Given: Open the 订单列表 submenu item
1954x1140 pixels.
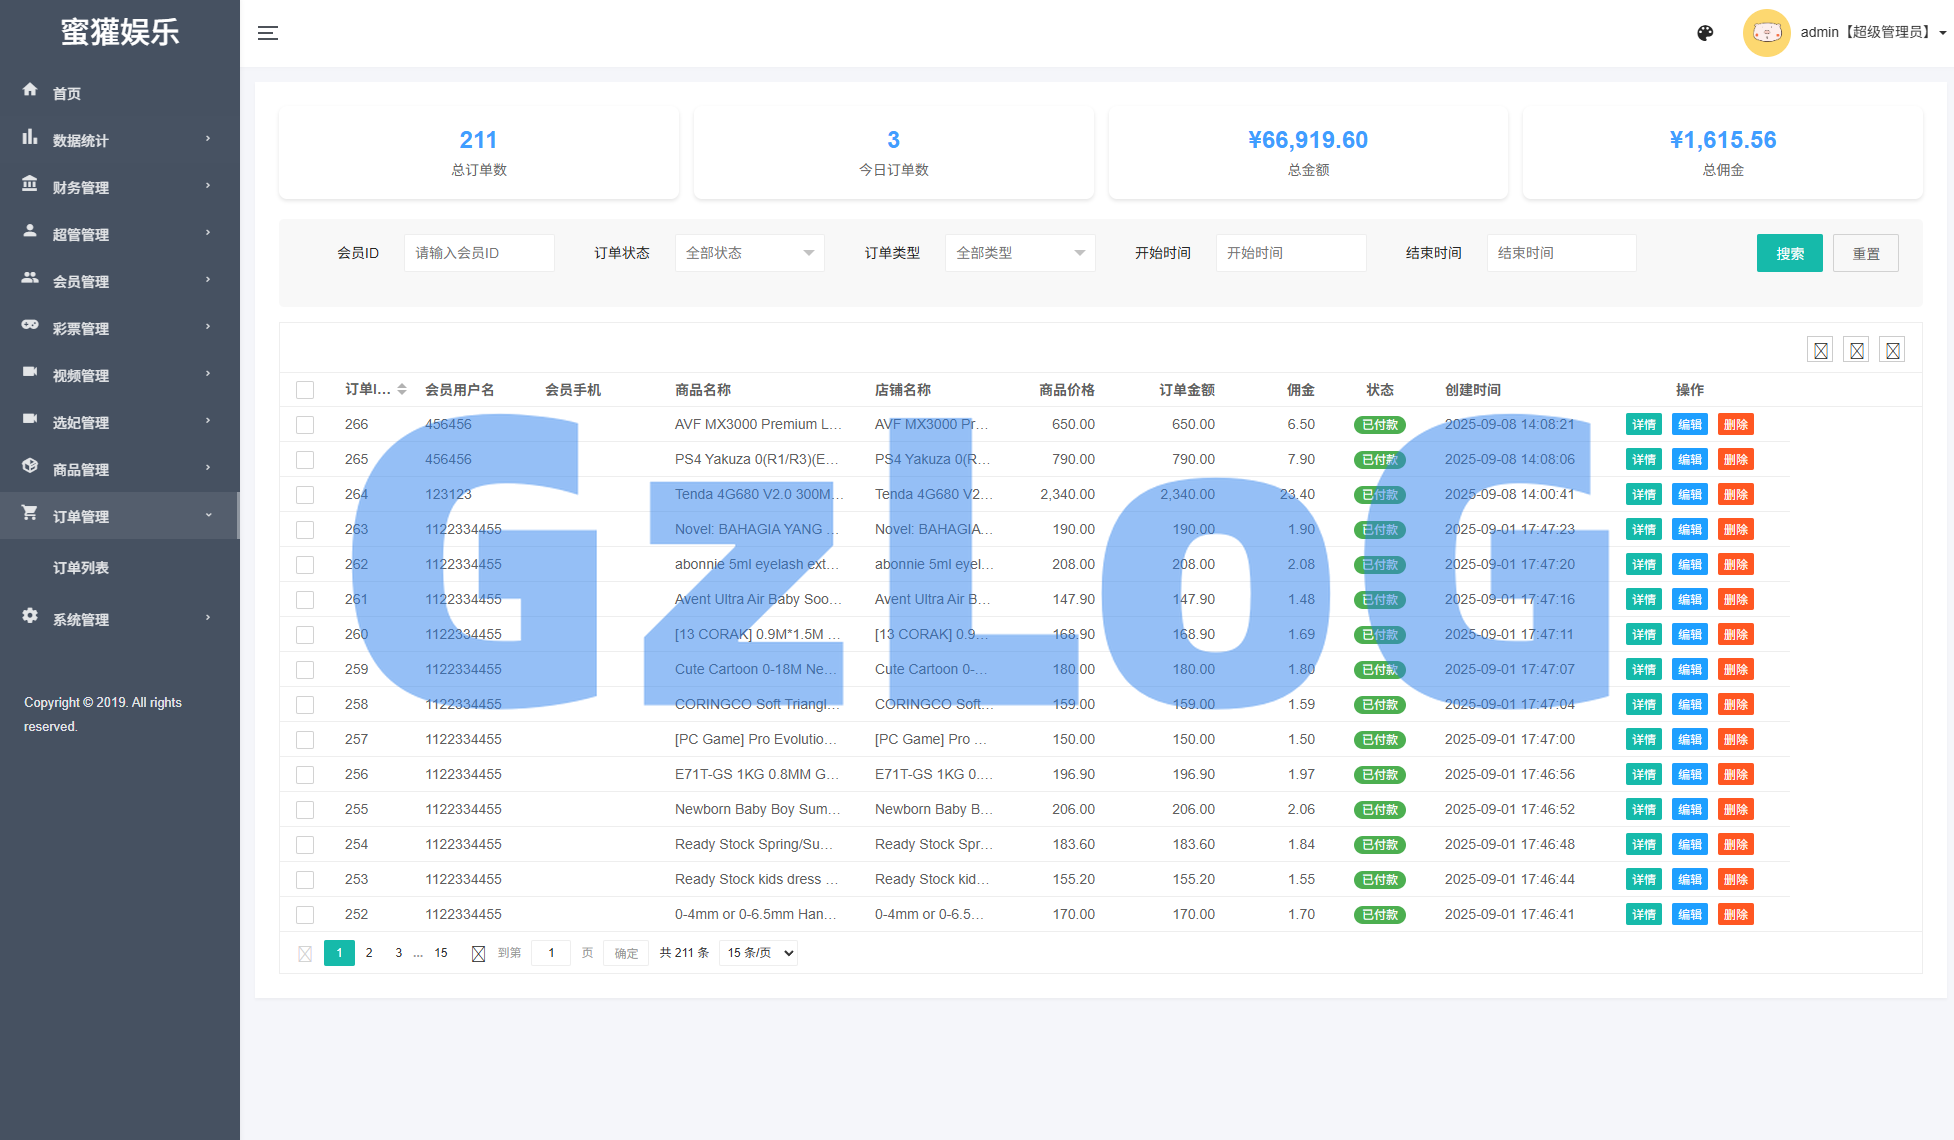Looking at the screenshot, I should [81, 568].
